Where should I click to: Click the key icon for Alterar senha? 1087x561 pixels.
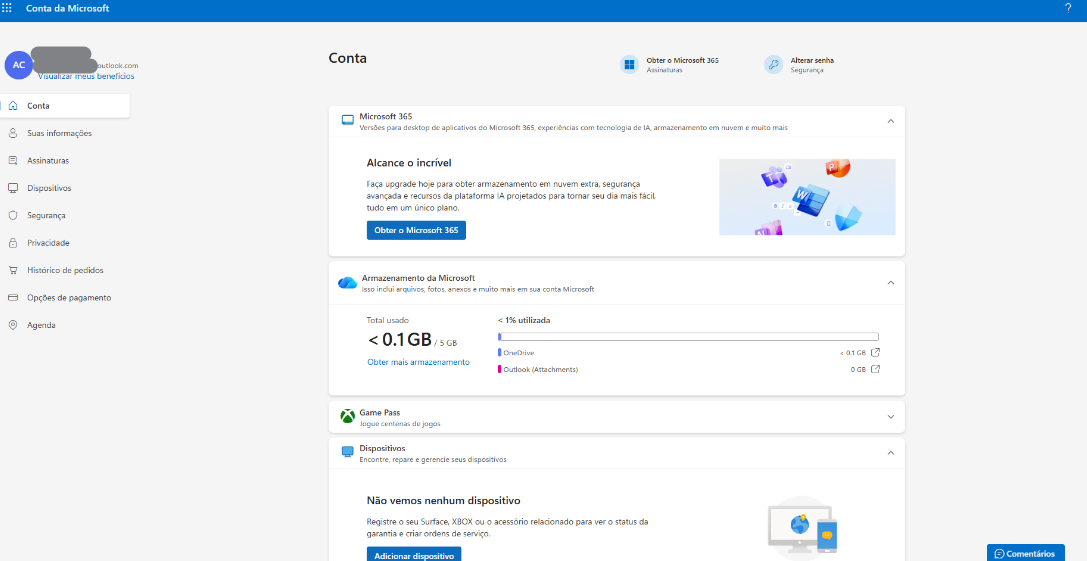774,64
